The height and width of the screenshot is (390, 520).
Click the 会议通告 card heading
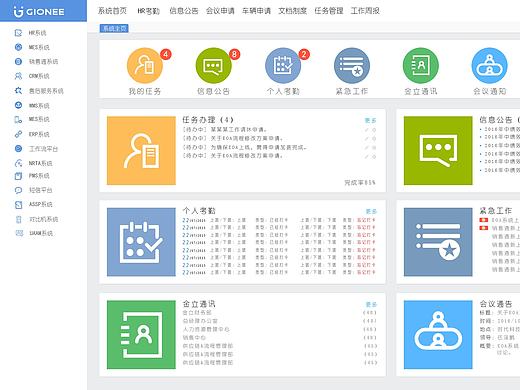pyautogui.click(x=496, y=304)
